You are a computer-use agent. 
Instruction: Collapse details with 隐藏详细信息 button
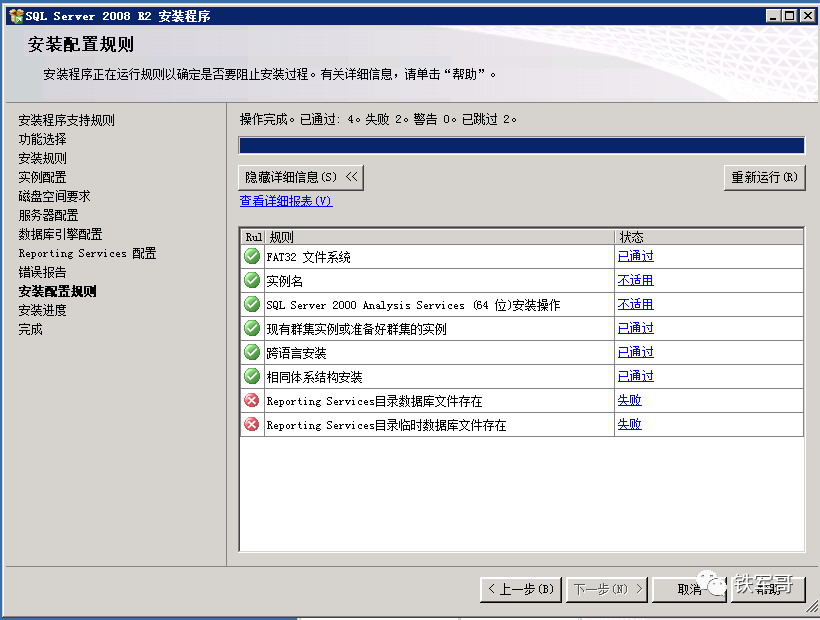[x=301, y=177]
